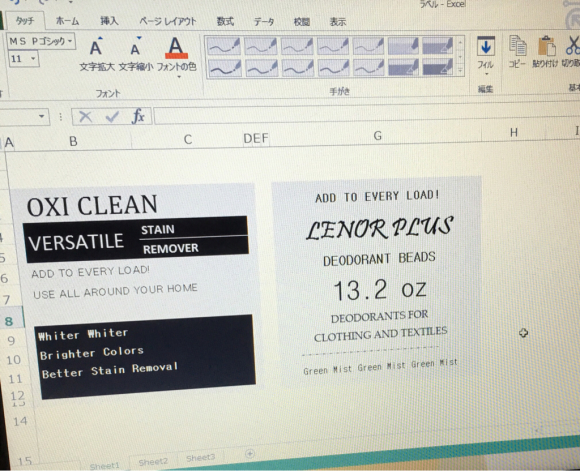Click the 13.2 oz text
Viewport: 580px width, 471px height.
tap(380, 290)
